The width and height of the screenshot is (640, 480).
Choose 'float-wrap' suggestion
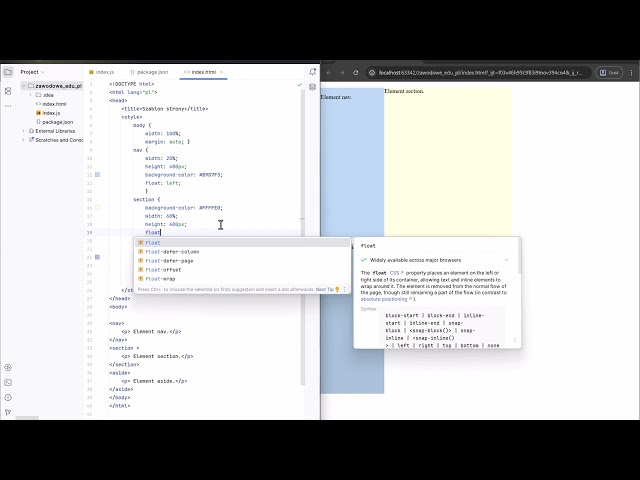click(242, 279)
